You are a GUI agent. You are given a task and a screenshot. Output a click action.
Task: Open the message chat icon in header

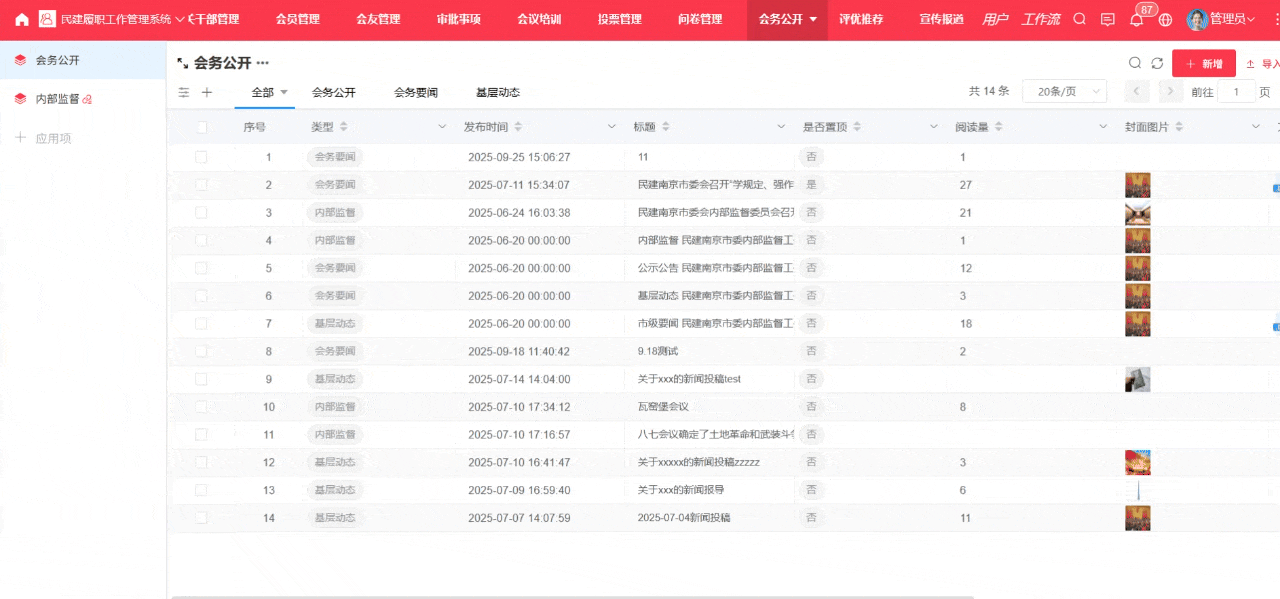(x=1107, y=20)
